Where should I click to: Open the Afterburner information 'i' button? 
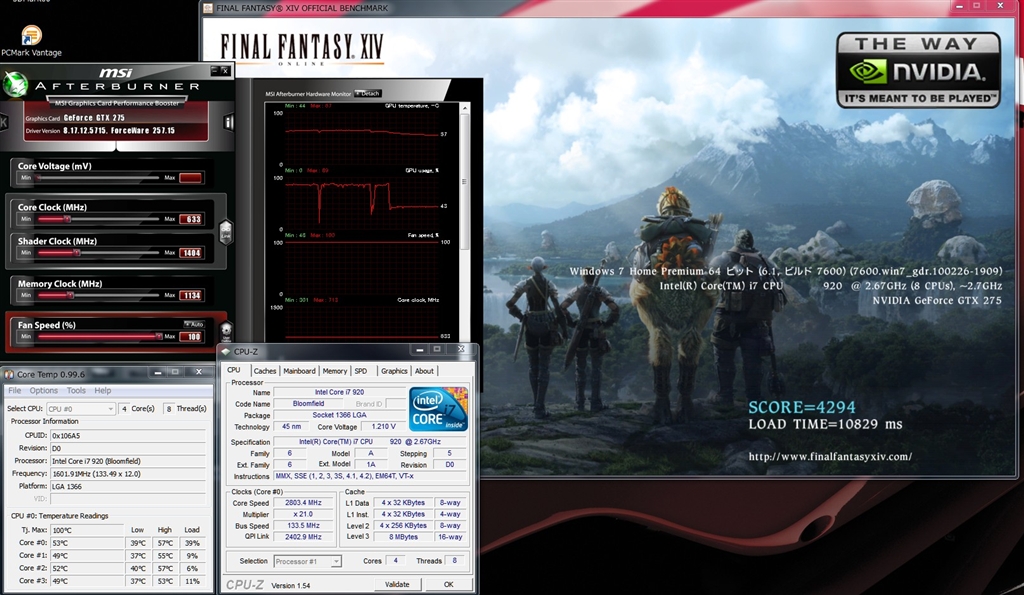[229, 122]
